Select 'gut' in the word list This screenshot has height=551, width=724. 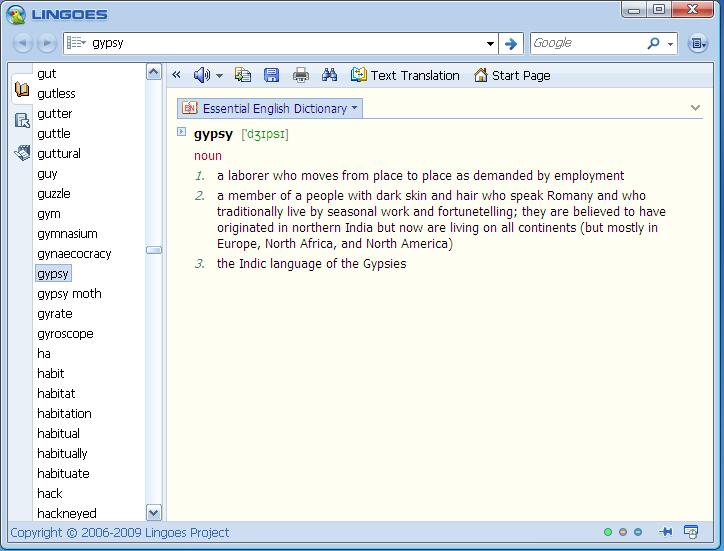point(47,73)
